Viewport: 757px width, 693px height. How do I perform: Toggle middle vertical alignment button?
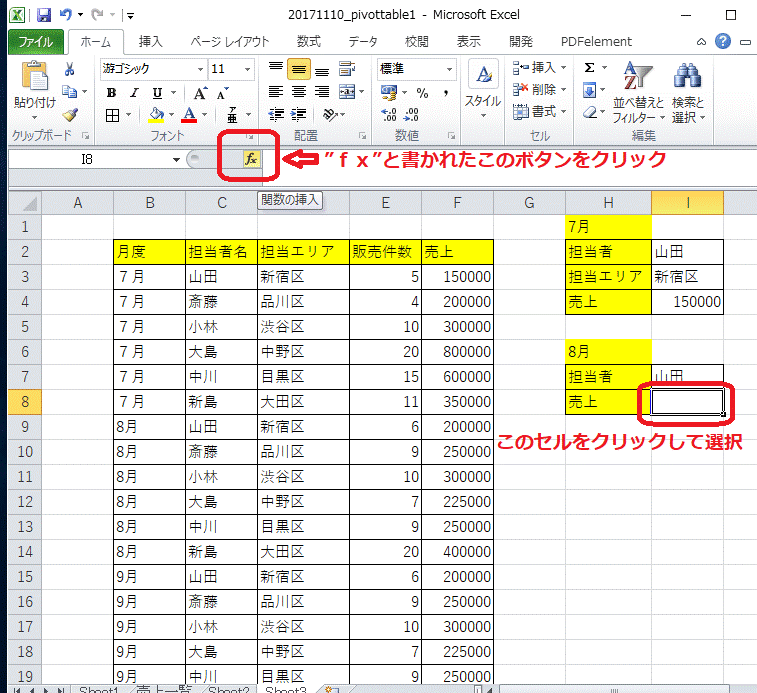pos(297,68)
